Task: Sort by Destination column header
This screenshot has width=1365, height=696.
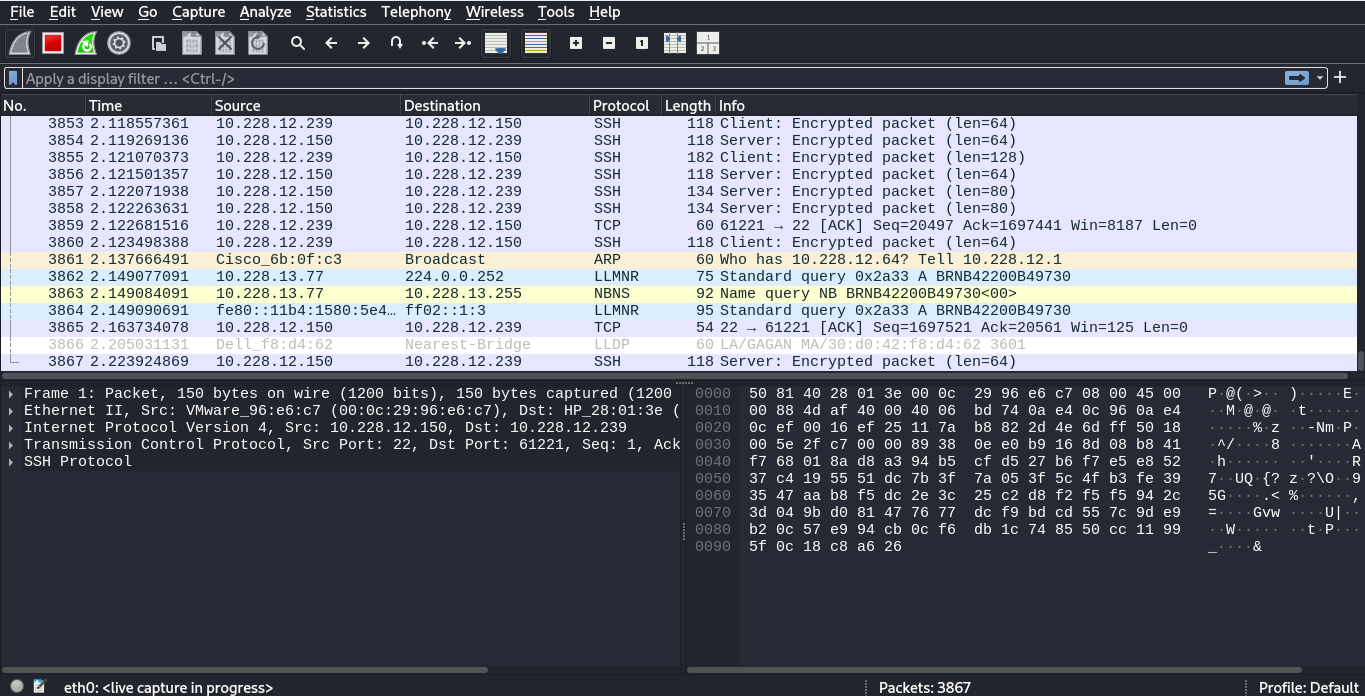Action: click(x=495, y=105)
